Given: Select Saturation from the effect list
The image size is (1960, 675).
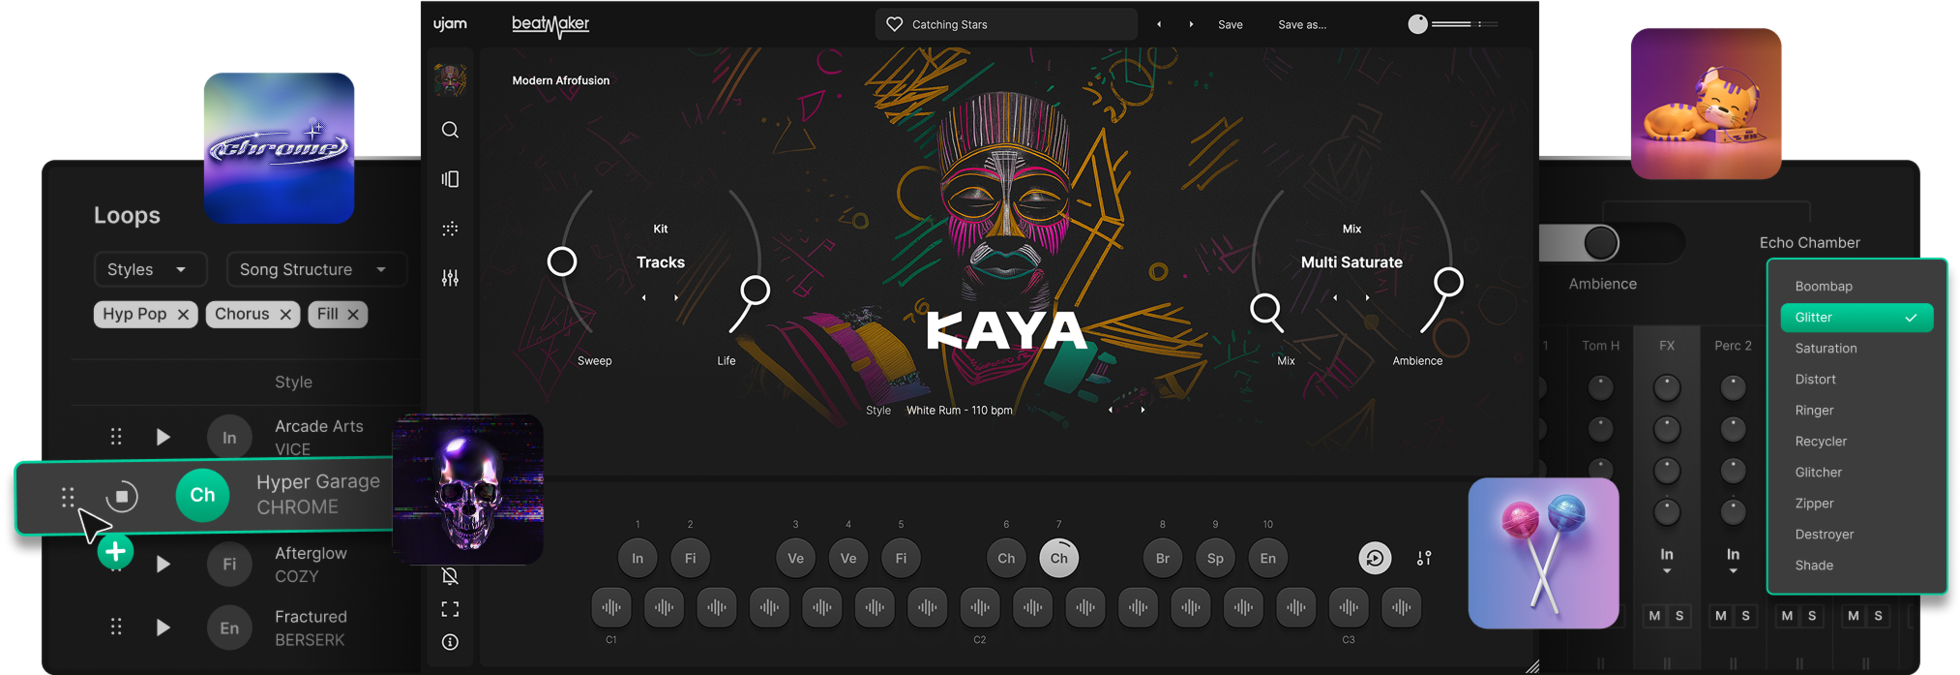Looking at the screenshot, I should (1825, 348).
